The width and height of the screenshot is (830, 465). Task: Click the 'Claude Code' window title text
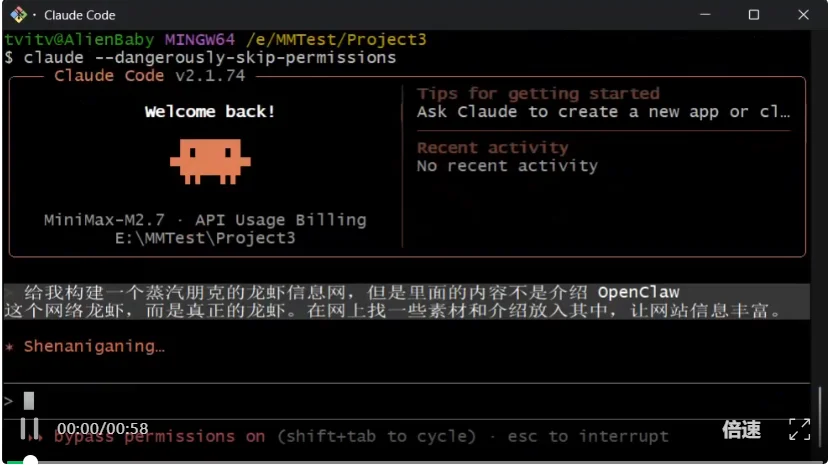(x=80, y=15)
